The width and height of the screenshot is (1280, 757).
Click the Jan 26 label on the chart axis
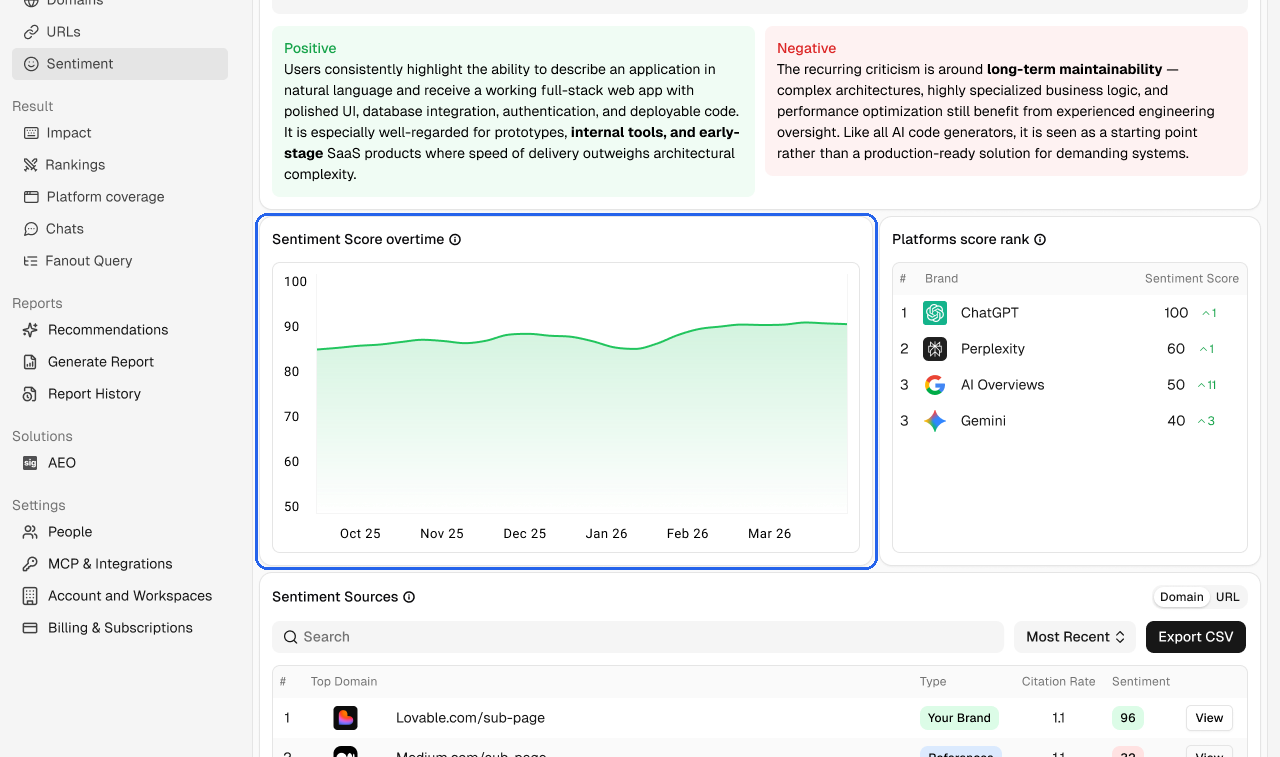[x=607, y=534]
